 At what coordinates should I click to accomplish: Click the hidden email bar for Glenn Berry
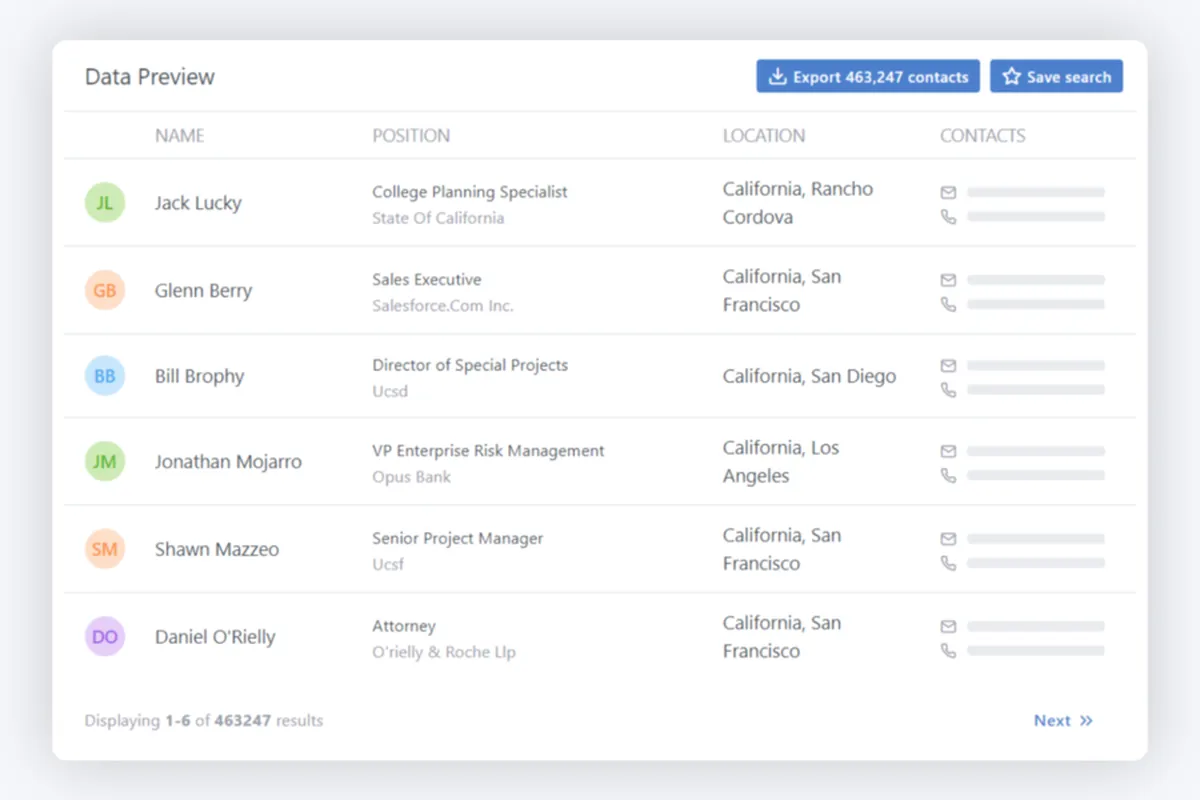pos(1036,280)
